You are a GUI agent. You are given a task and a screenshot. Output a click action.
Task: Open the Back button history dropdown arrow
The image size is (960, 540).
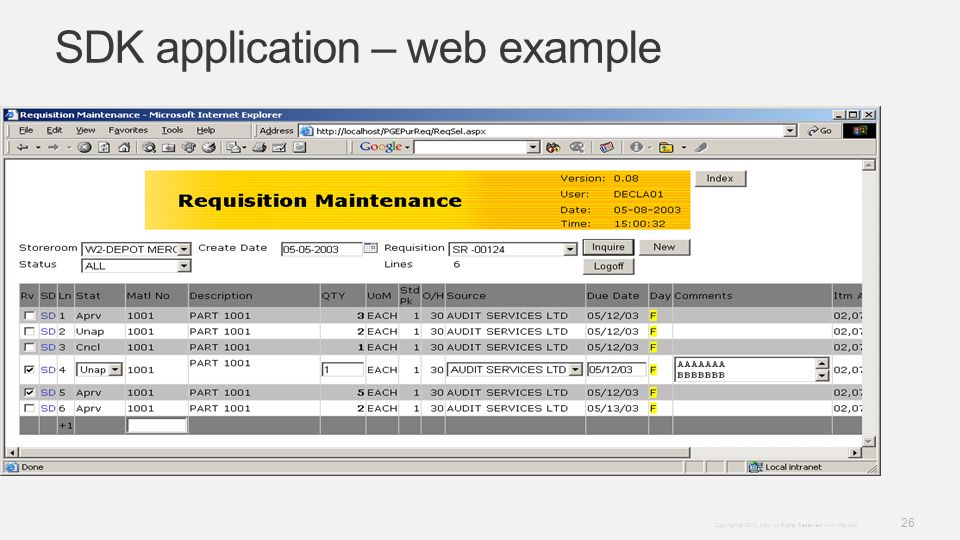pyautogui.click(x=38, y=148)
